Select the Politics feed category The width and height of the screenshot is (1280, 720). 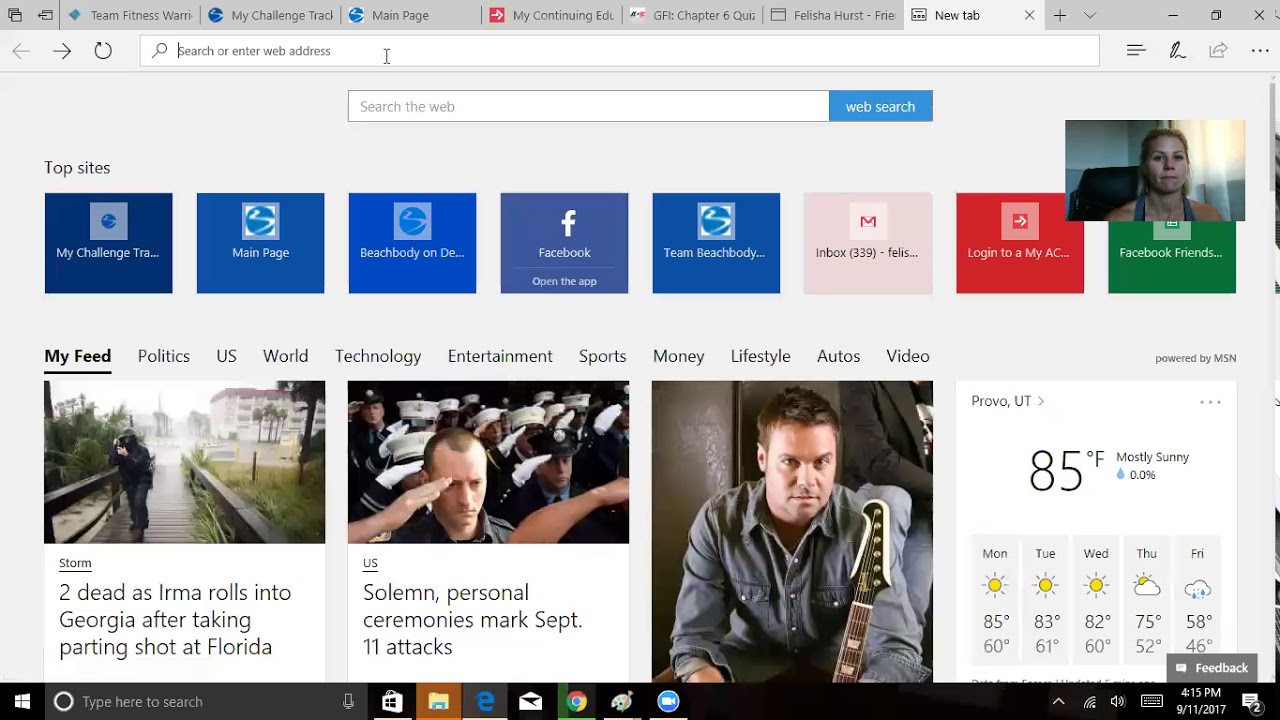pyautogui.click(x=164, y=356)
